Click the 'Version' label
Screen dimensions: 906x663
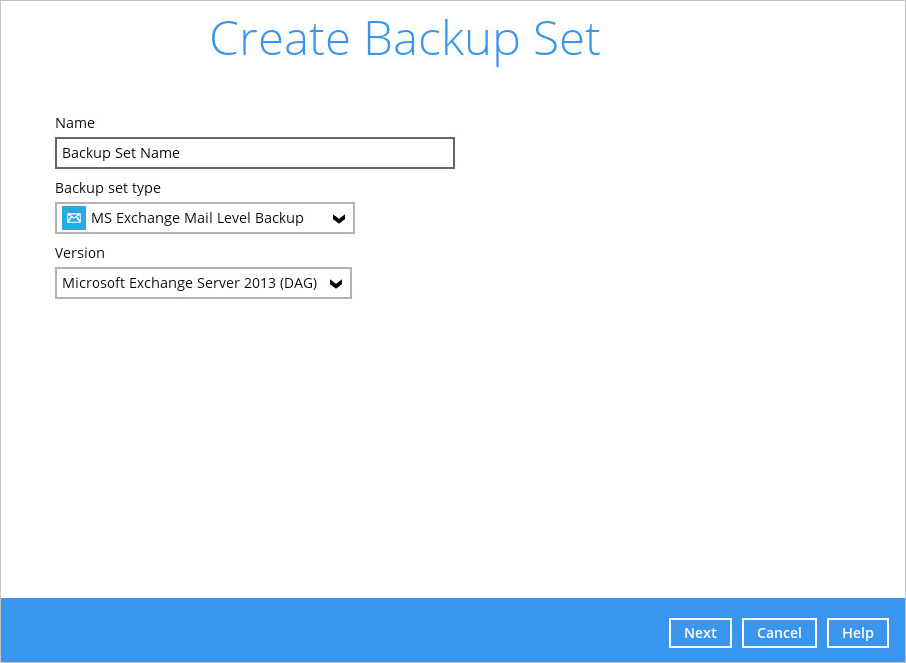80,253
